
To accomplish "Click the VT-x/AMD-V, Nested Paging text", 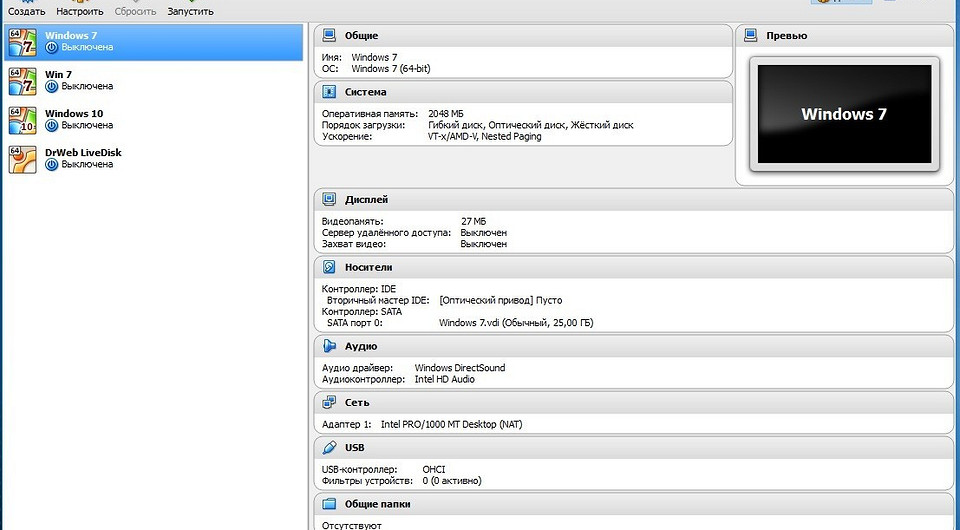I will 484,136.
